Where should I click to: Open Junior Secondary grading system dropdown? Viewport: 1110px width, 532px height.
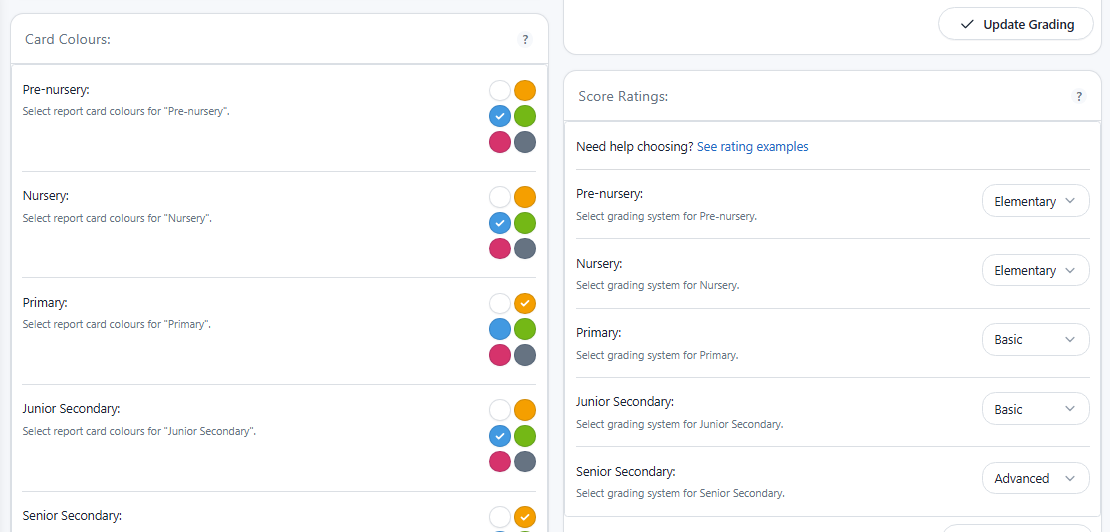point(1035,409)
